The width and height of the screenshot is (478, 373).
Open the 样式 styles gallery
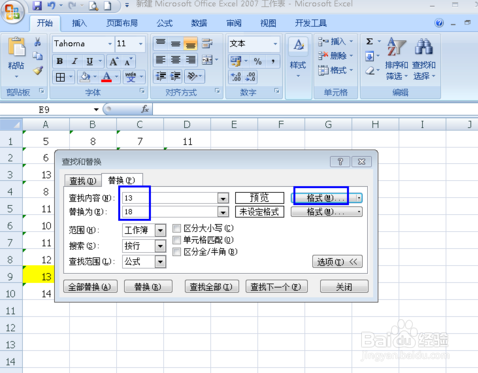coord(298,57)
